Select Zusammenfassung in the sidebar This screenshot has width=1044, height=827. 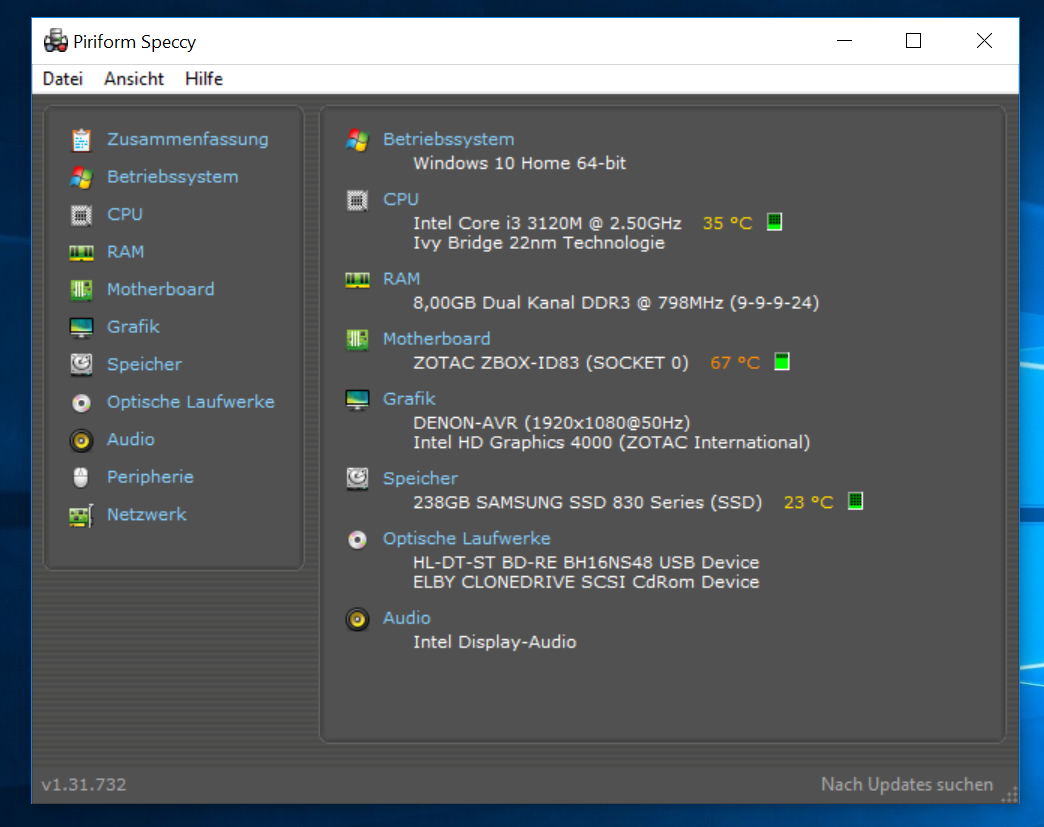pyautogui.click(x=188, y=139)
